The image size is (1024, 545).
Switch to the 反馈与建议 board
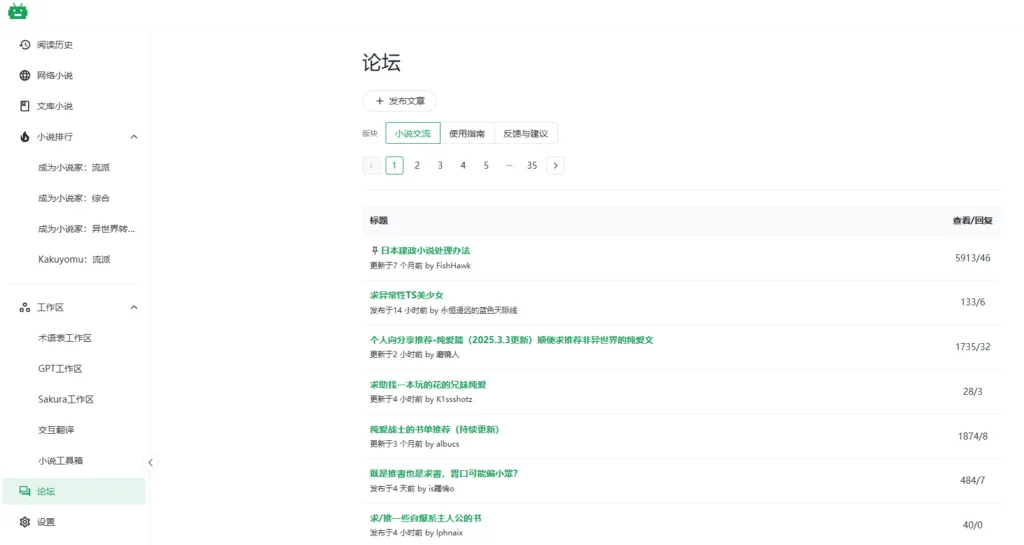click(x=526, y=133)
